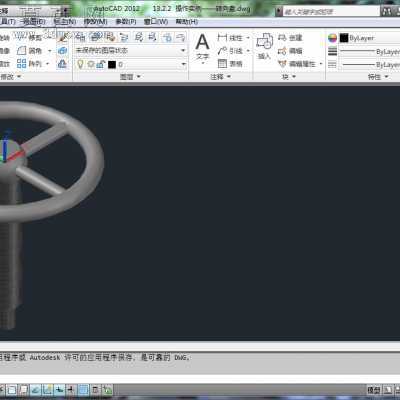
Task: Click the Insert block (插入) icon
Action: [x=265, y=42]
